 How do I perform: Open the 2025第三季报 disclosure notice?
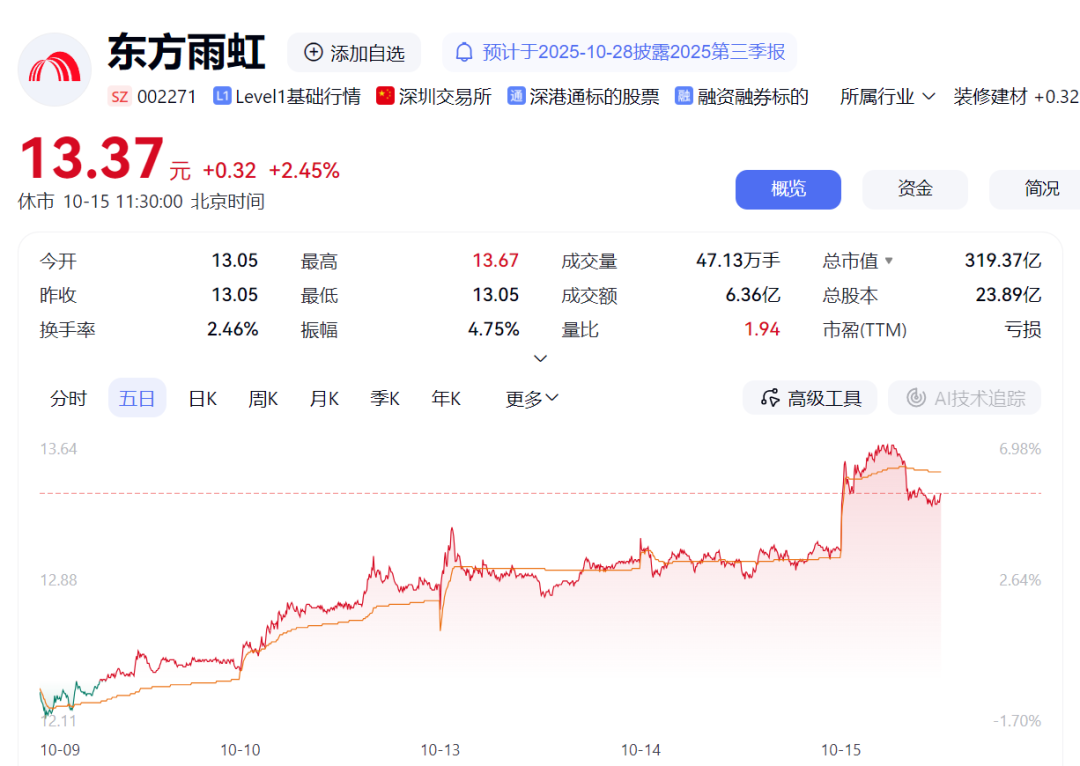[620, 52]
